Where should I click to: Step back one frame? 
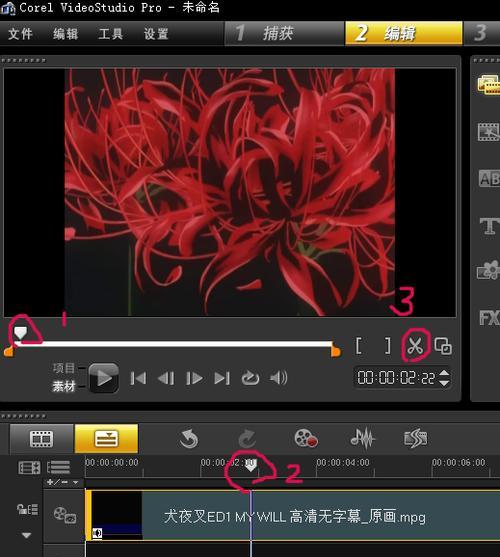pos(166,378)
